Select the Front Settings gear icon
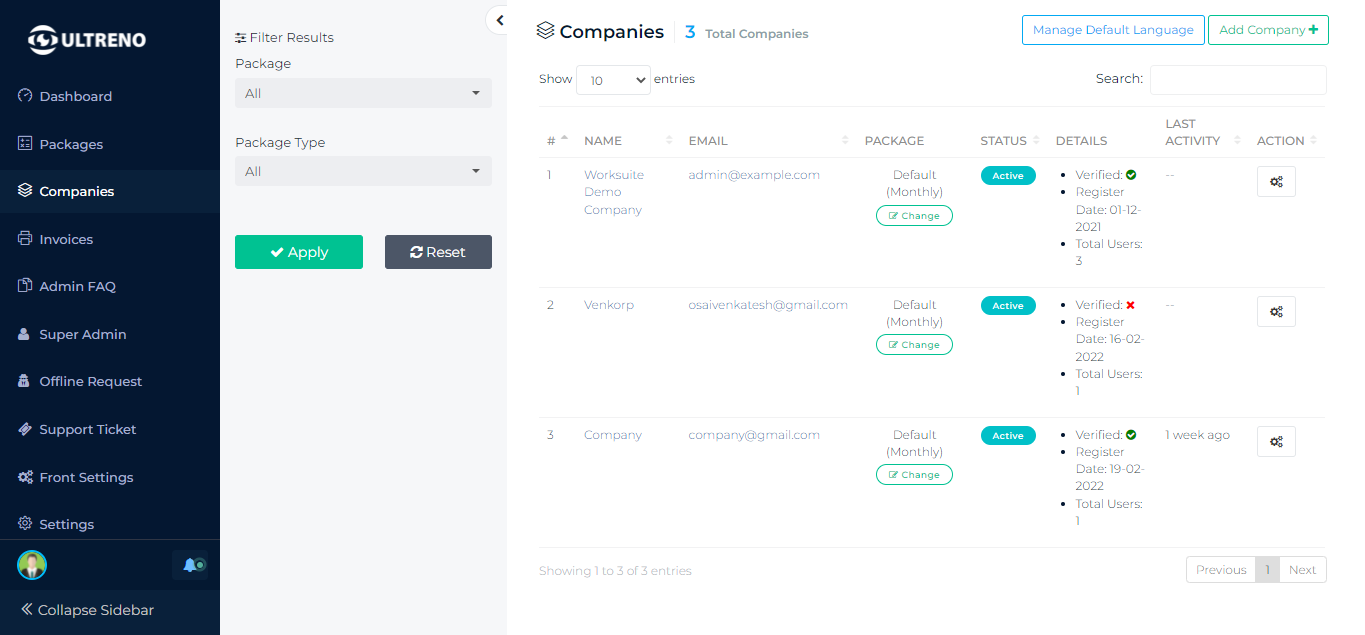Screen dimensions: 1365x635 [24, 477]
